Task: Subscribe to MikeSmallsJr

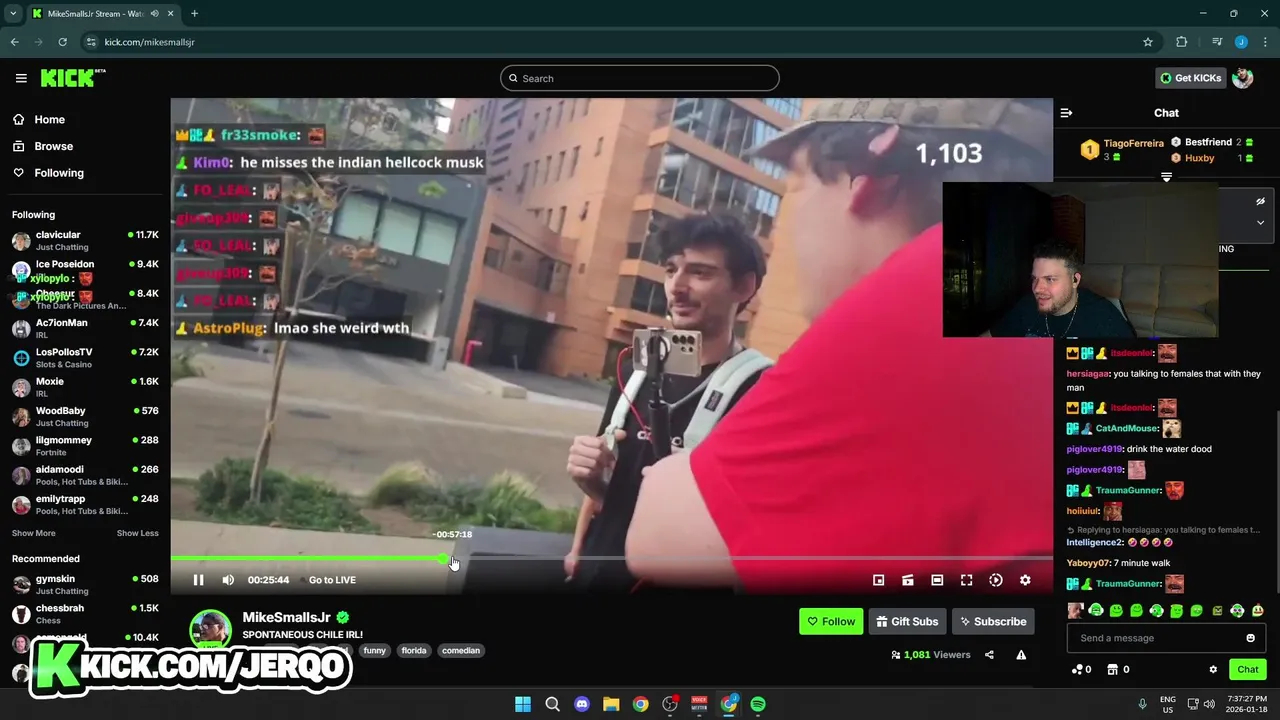Action: coord(993,621)
